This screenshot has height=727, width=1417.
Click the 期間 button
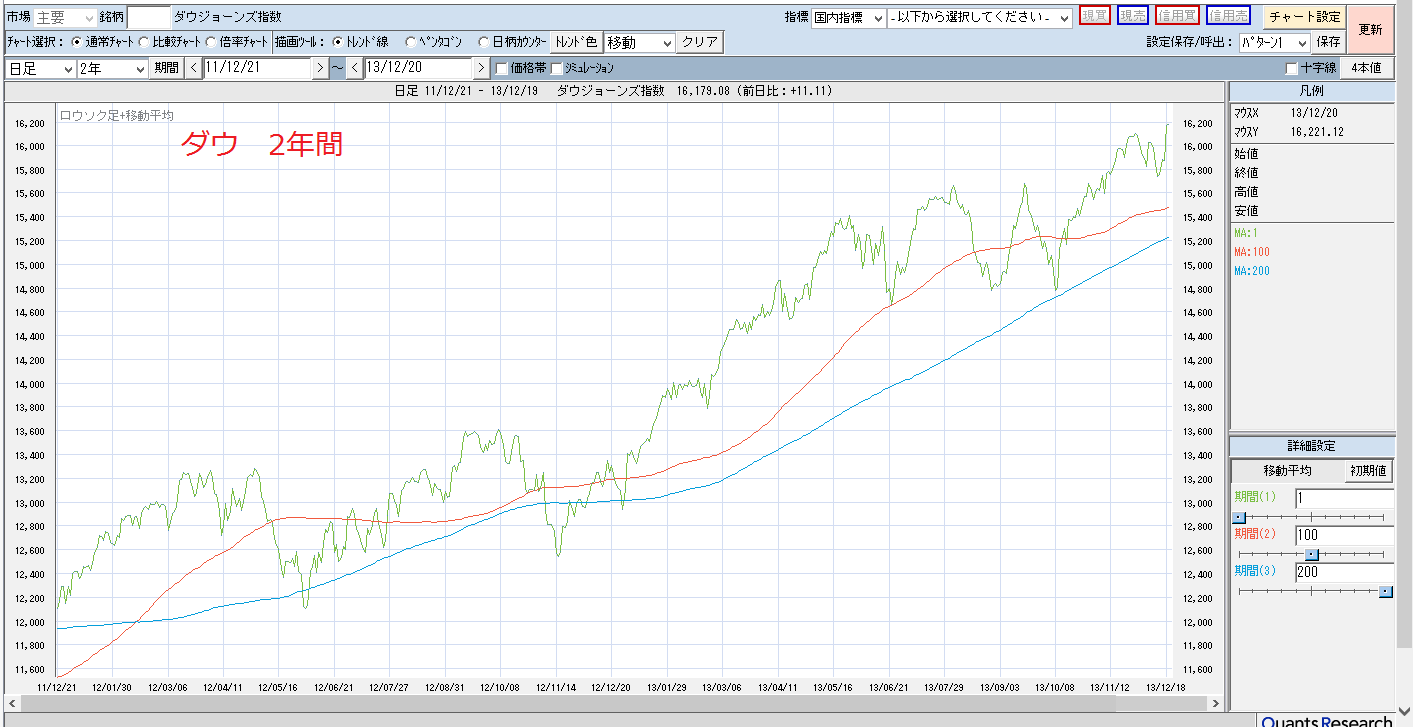coord(166,68)
